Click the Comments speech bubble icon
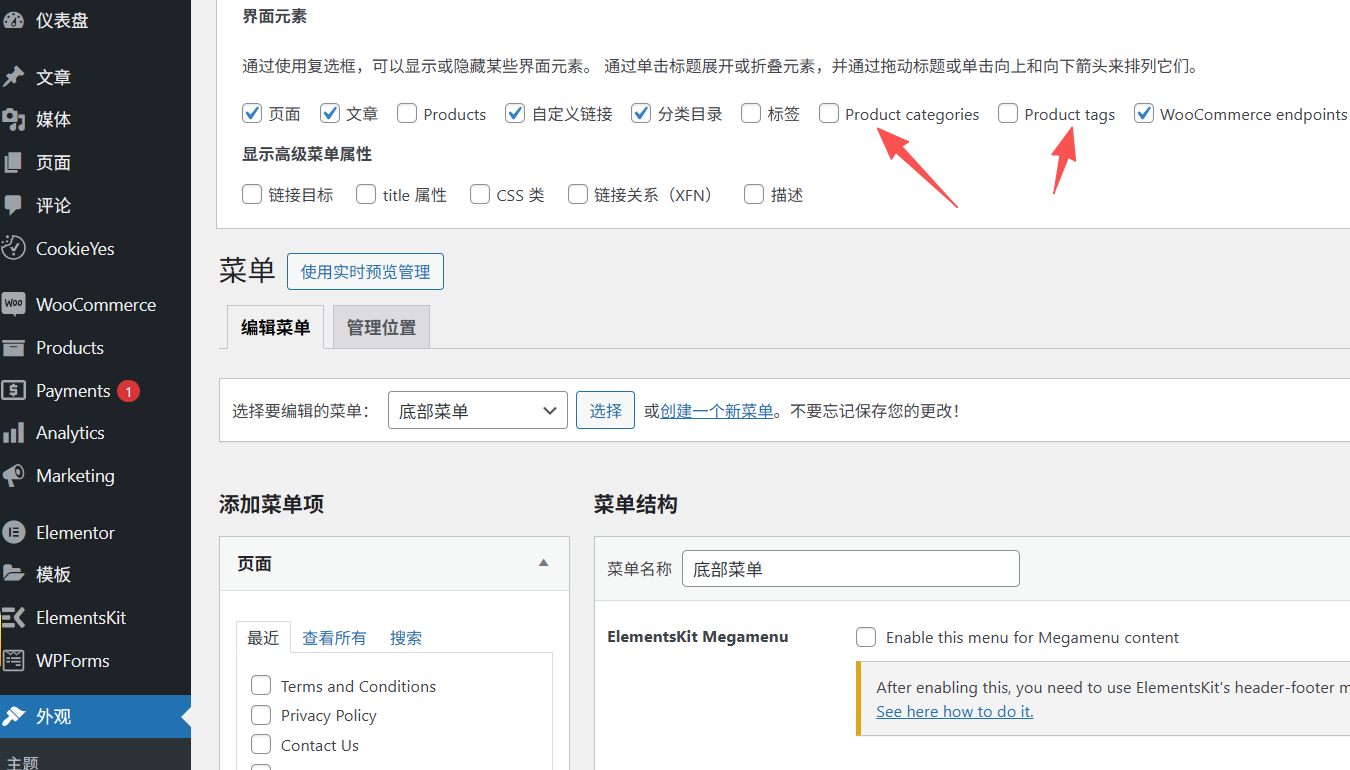 (14, 205)
